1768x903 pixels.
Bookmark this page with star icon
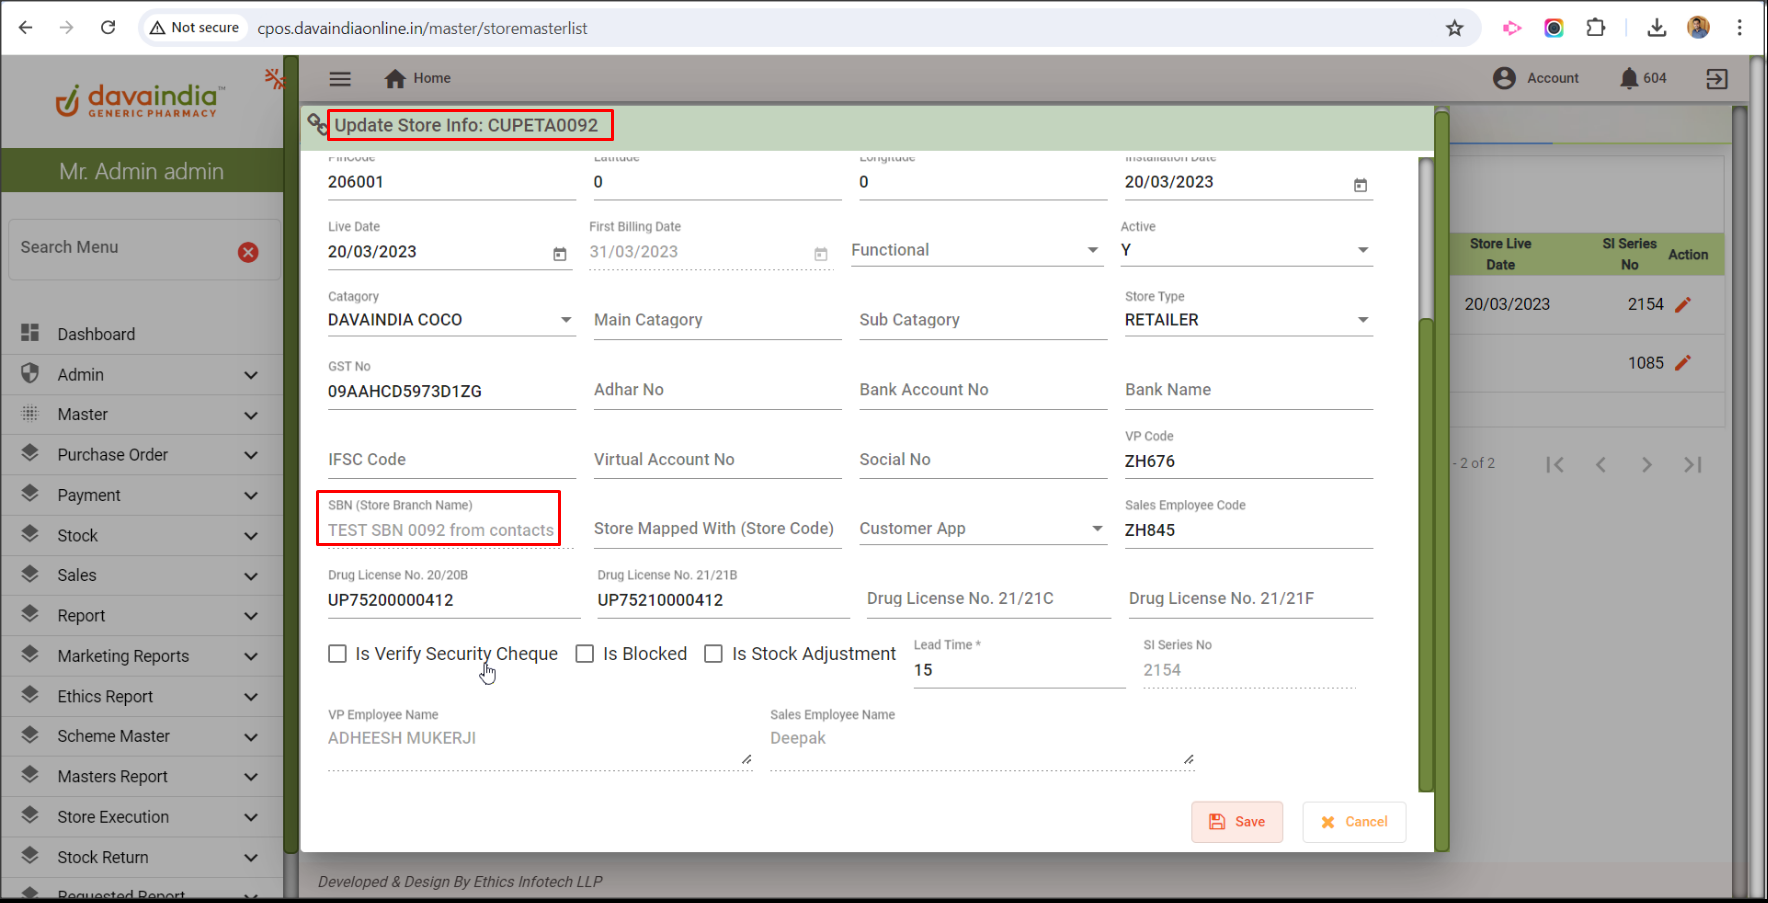tap(1454, 28)
